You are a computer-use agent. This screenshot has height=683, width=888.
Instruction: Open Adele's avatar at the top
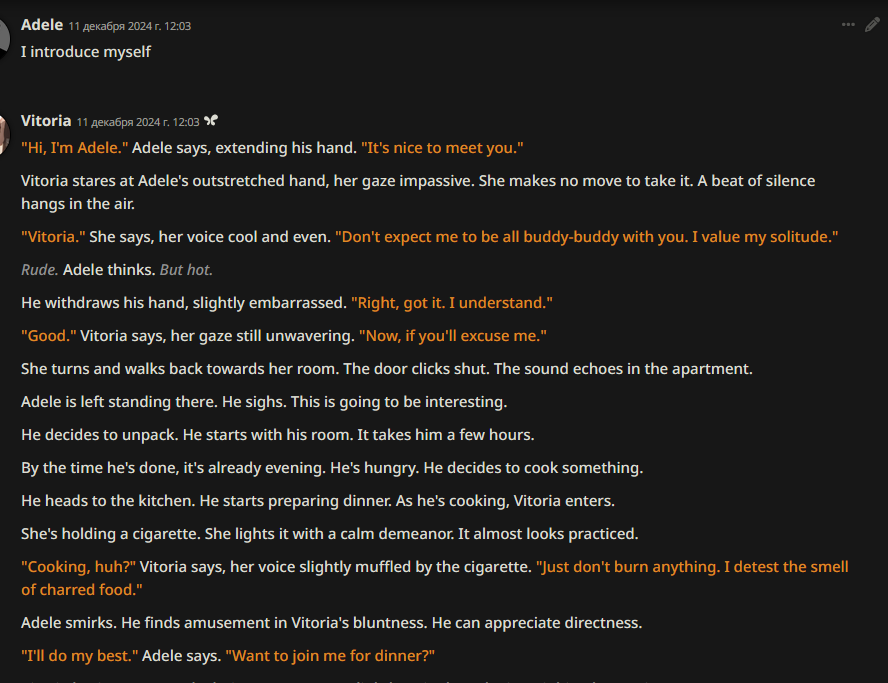[x=5, y=39]
